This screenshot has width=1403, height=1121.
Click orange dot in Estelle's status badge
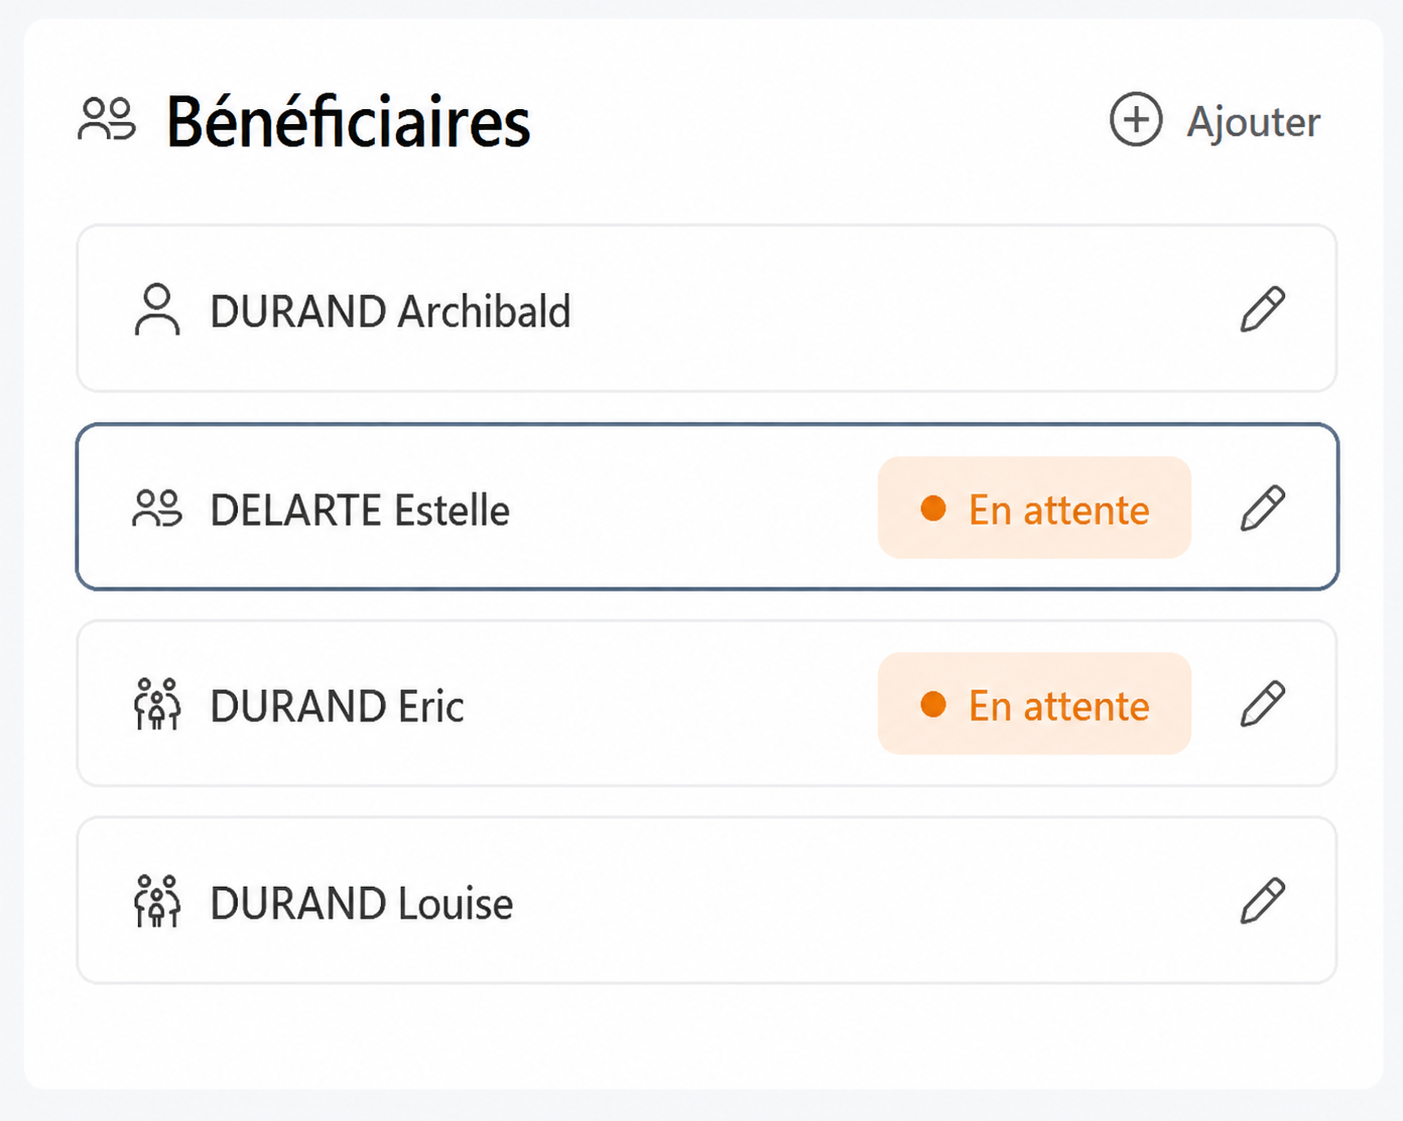tap(933, 508)
